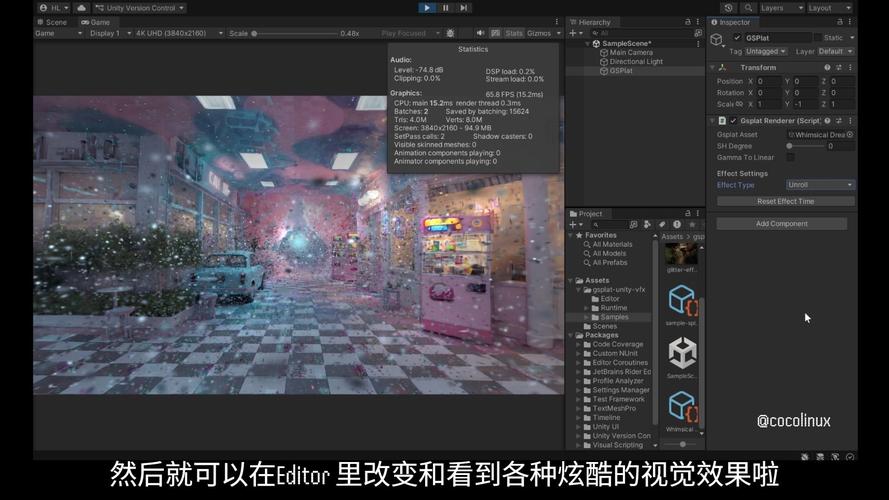The image size is (889, 500).
Task: Open Game view more options menu
Action: pos(557,22)
